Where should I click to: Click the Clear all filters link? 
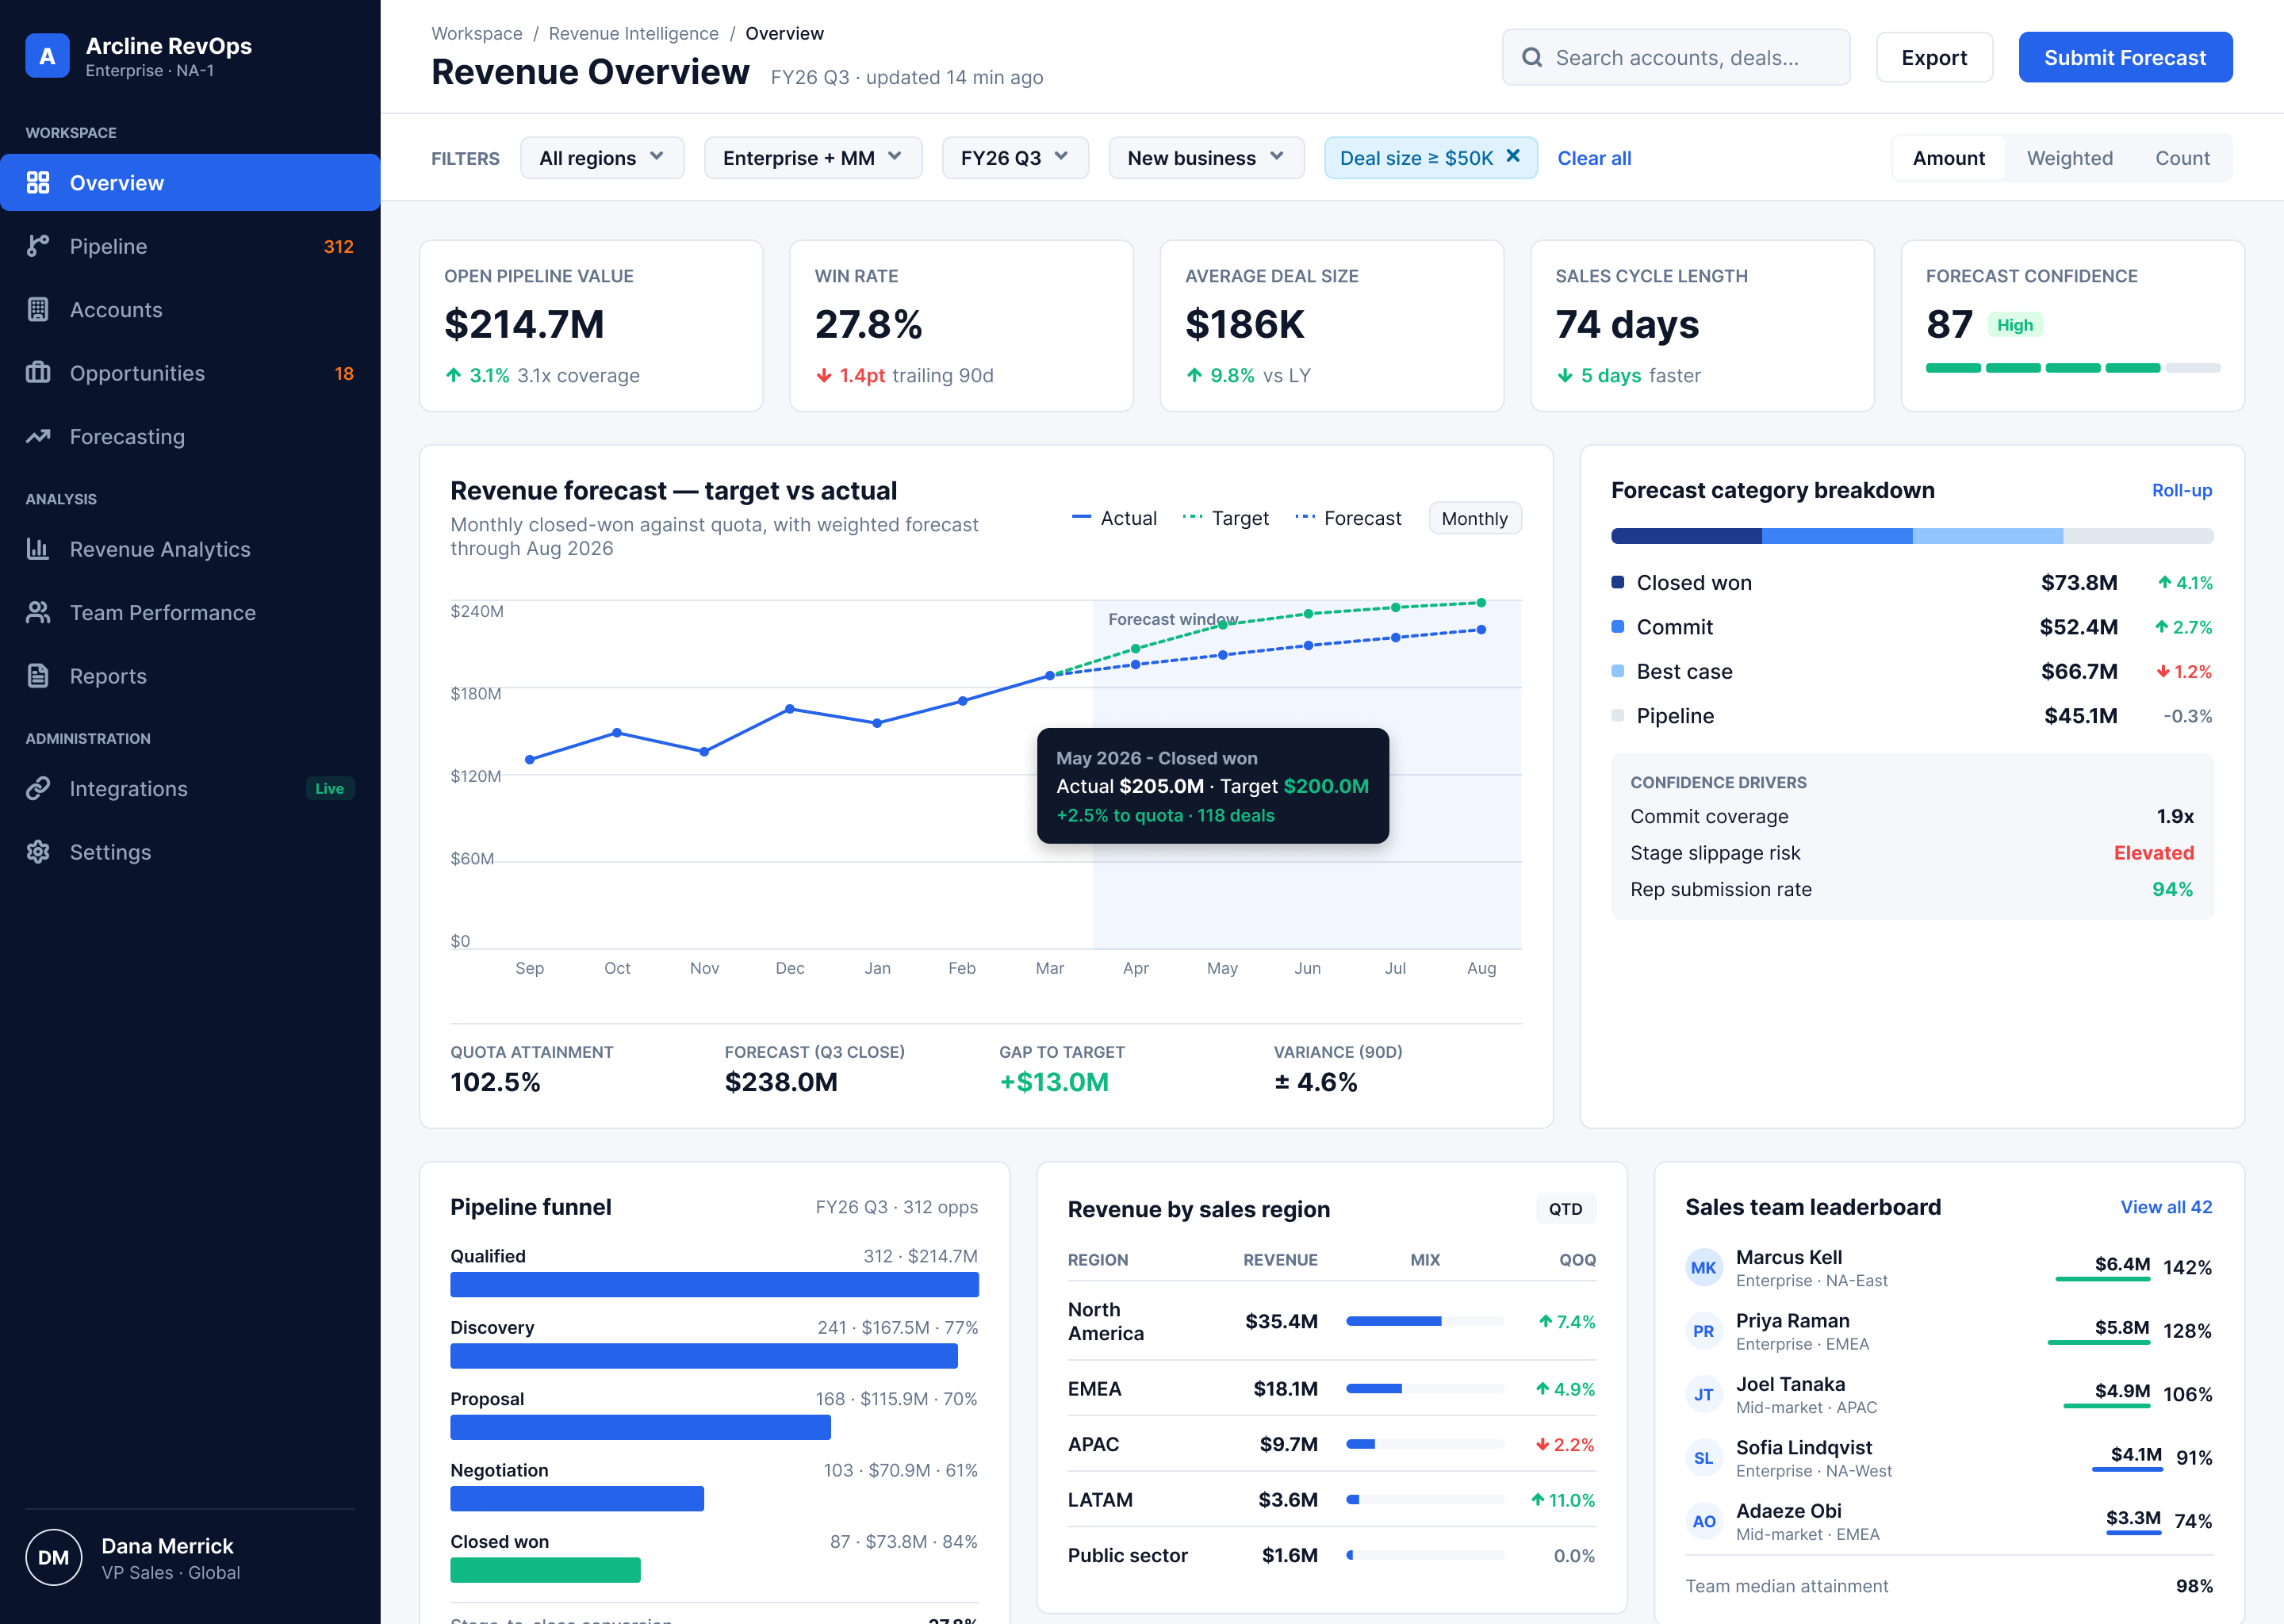point(1594,158)
